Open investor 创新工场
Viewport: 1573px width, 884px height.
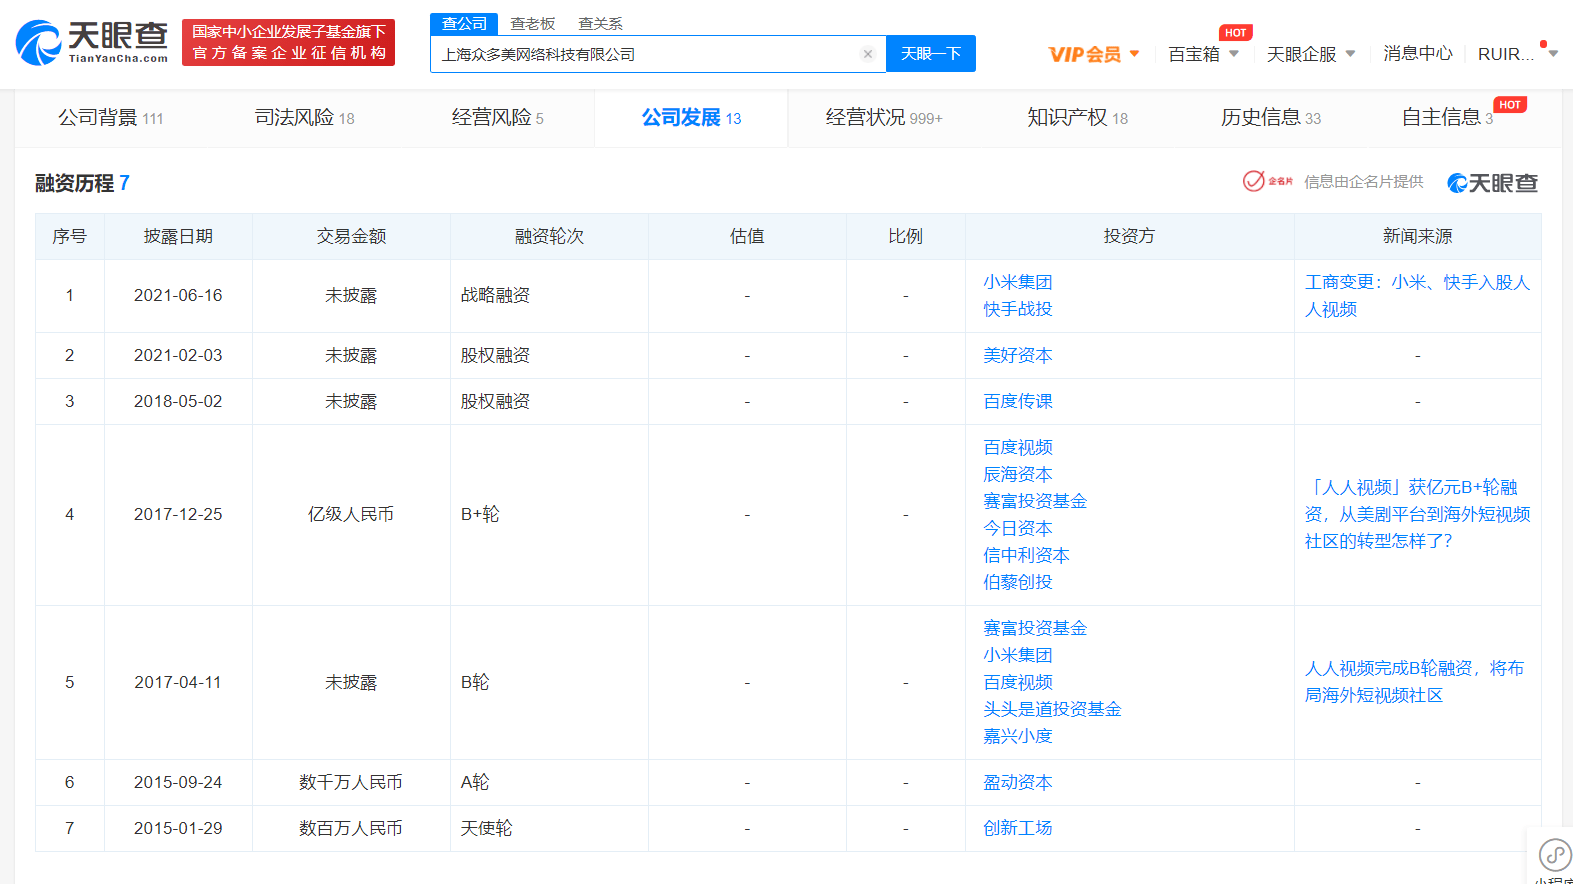point(1017,828)
